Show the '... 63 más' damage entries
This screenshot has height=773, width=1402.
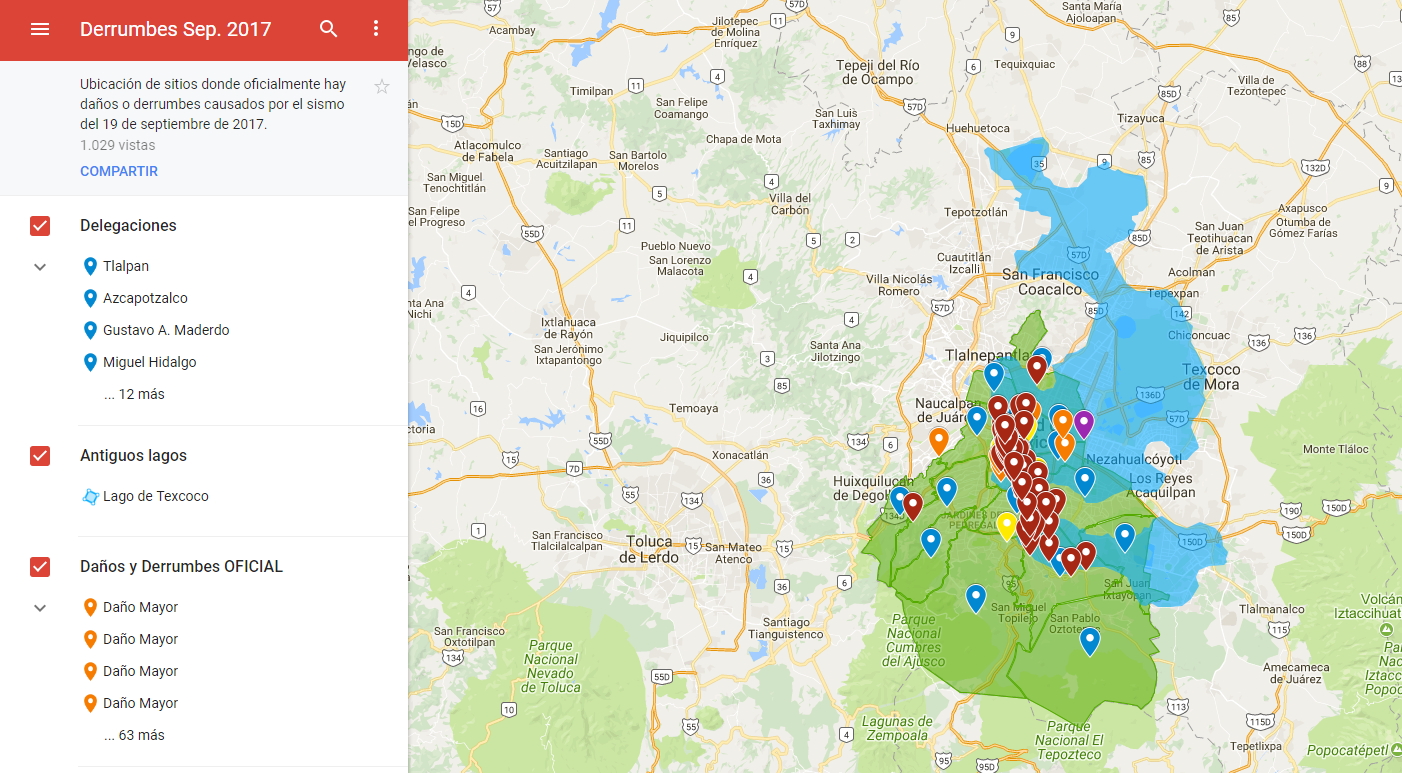click(133, 734)
